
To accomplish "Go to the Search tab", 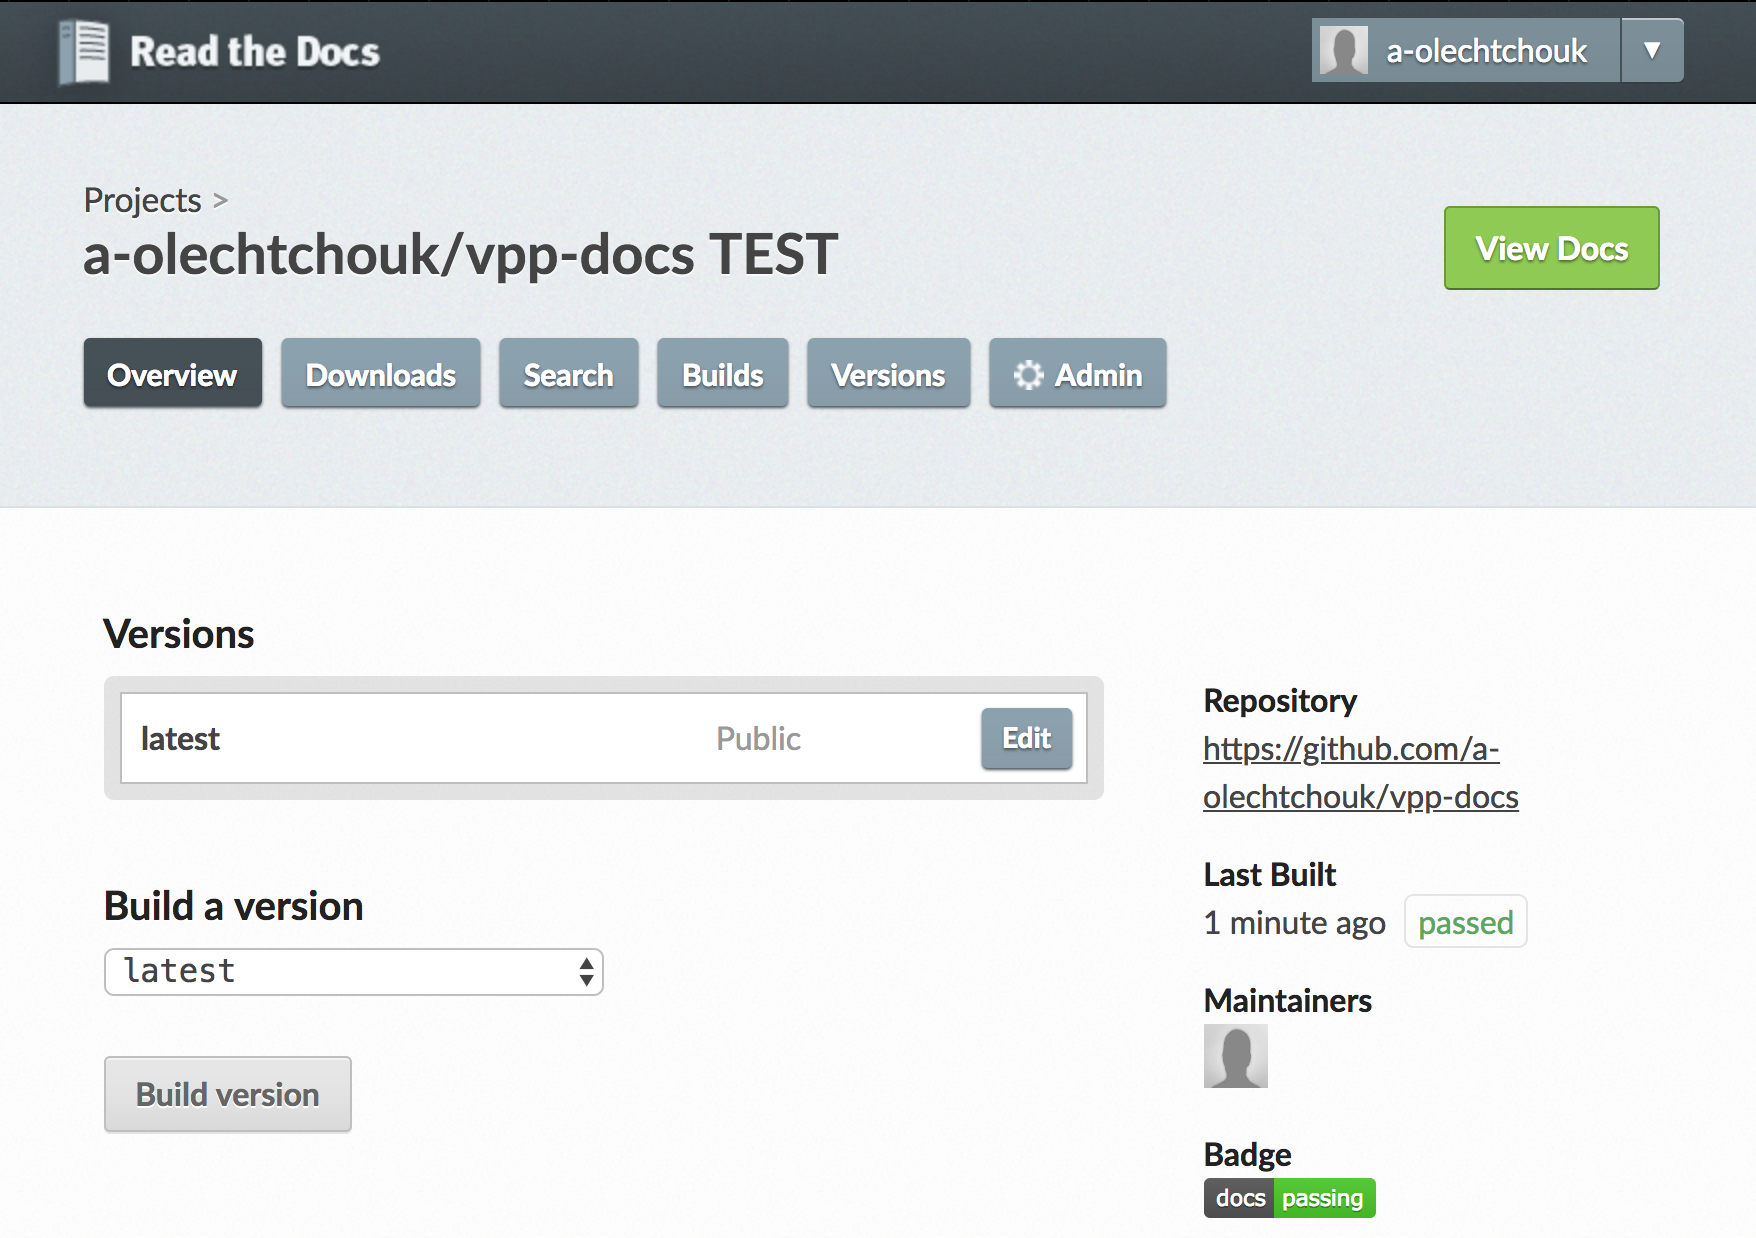I will click(568, 374).
